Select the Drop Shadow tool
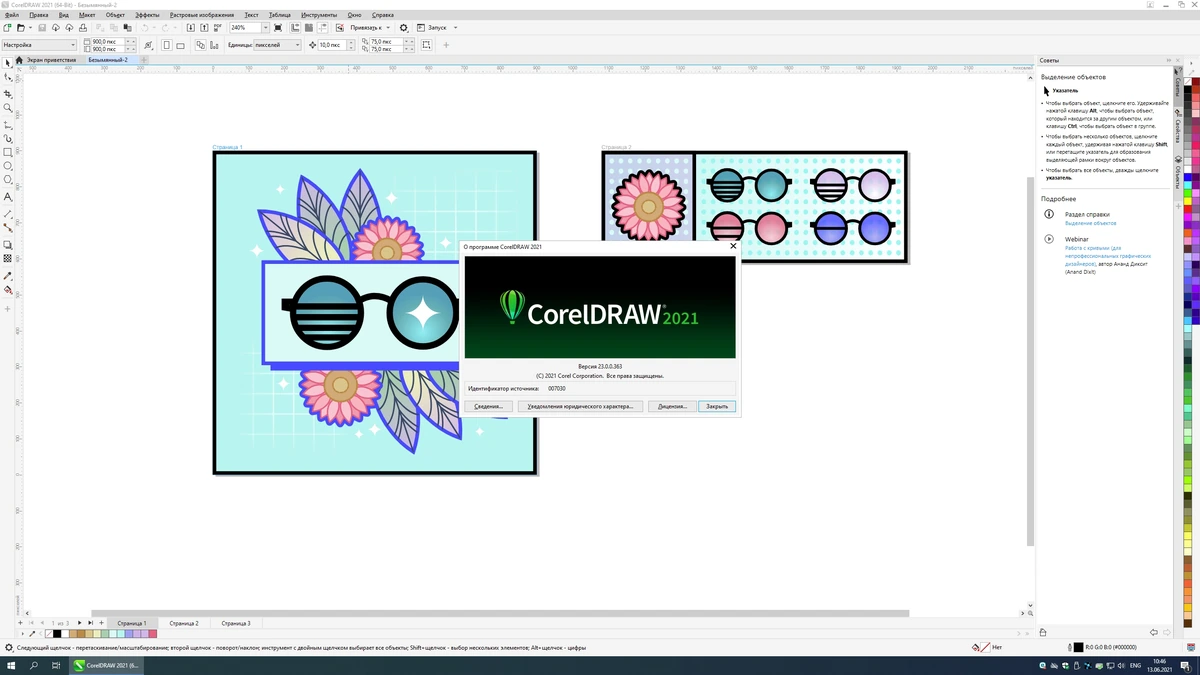The width and height of the screenshot is (1200, 675). (8, 245)
